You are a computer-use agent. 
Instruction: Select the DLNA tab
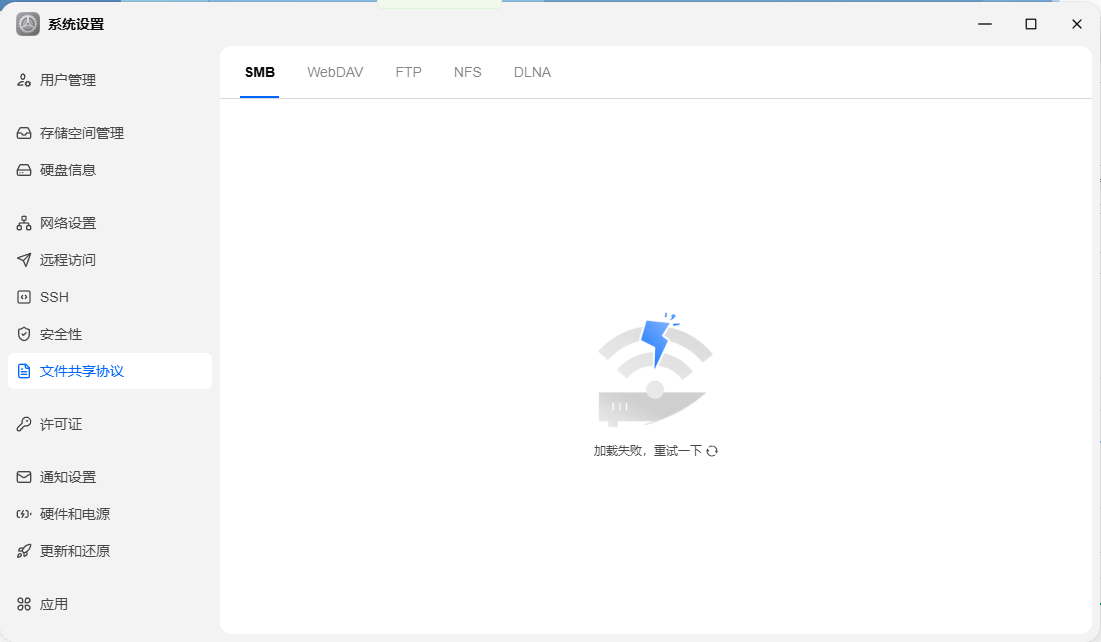pyautogui.click(x=532, y=72)
